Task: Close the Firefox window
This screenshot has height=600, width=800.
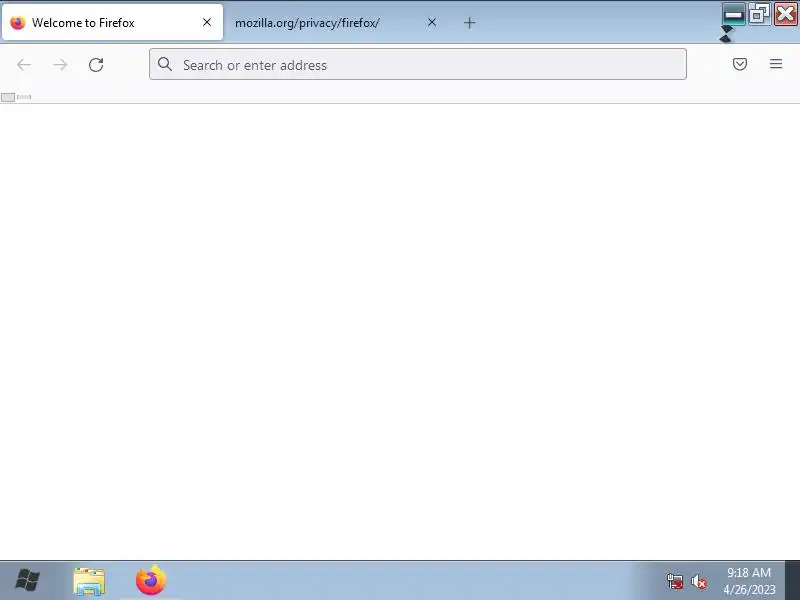Action: click(786, 14)
